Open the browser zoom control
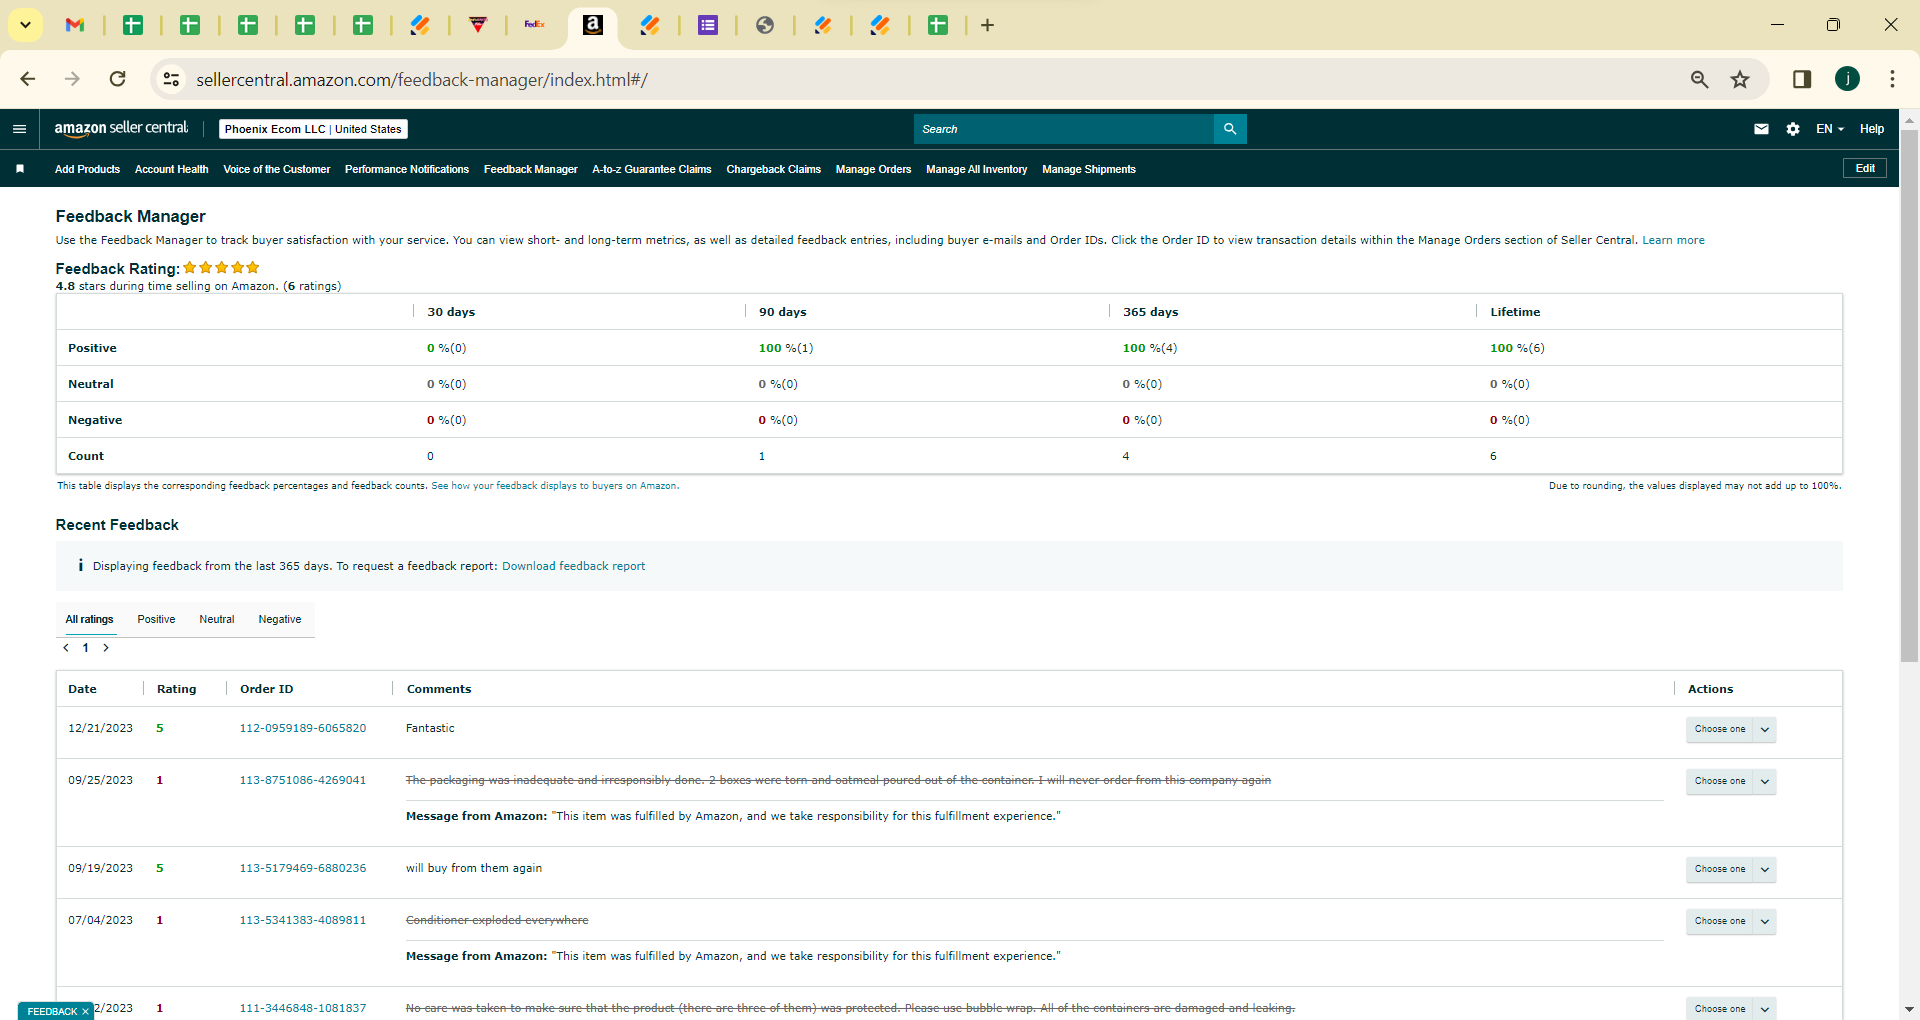The image size is (1920, 1020). click(1699, 79)
